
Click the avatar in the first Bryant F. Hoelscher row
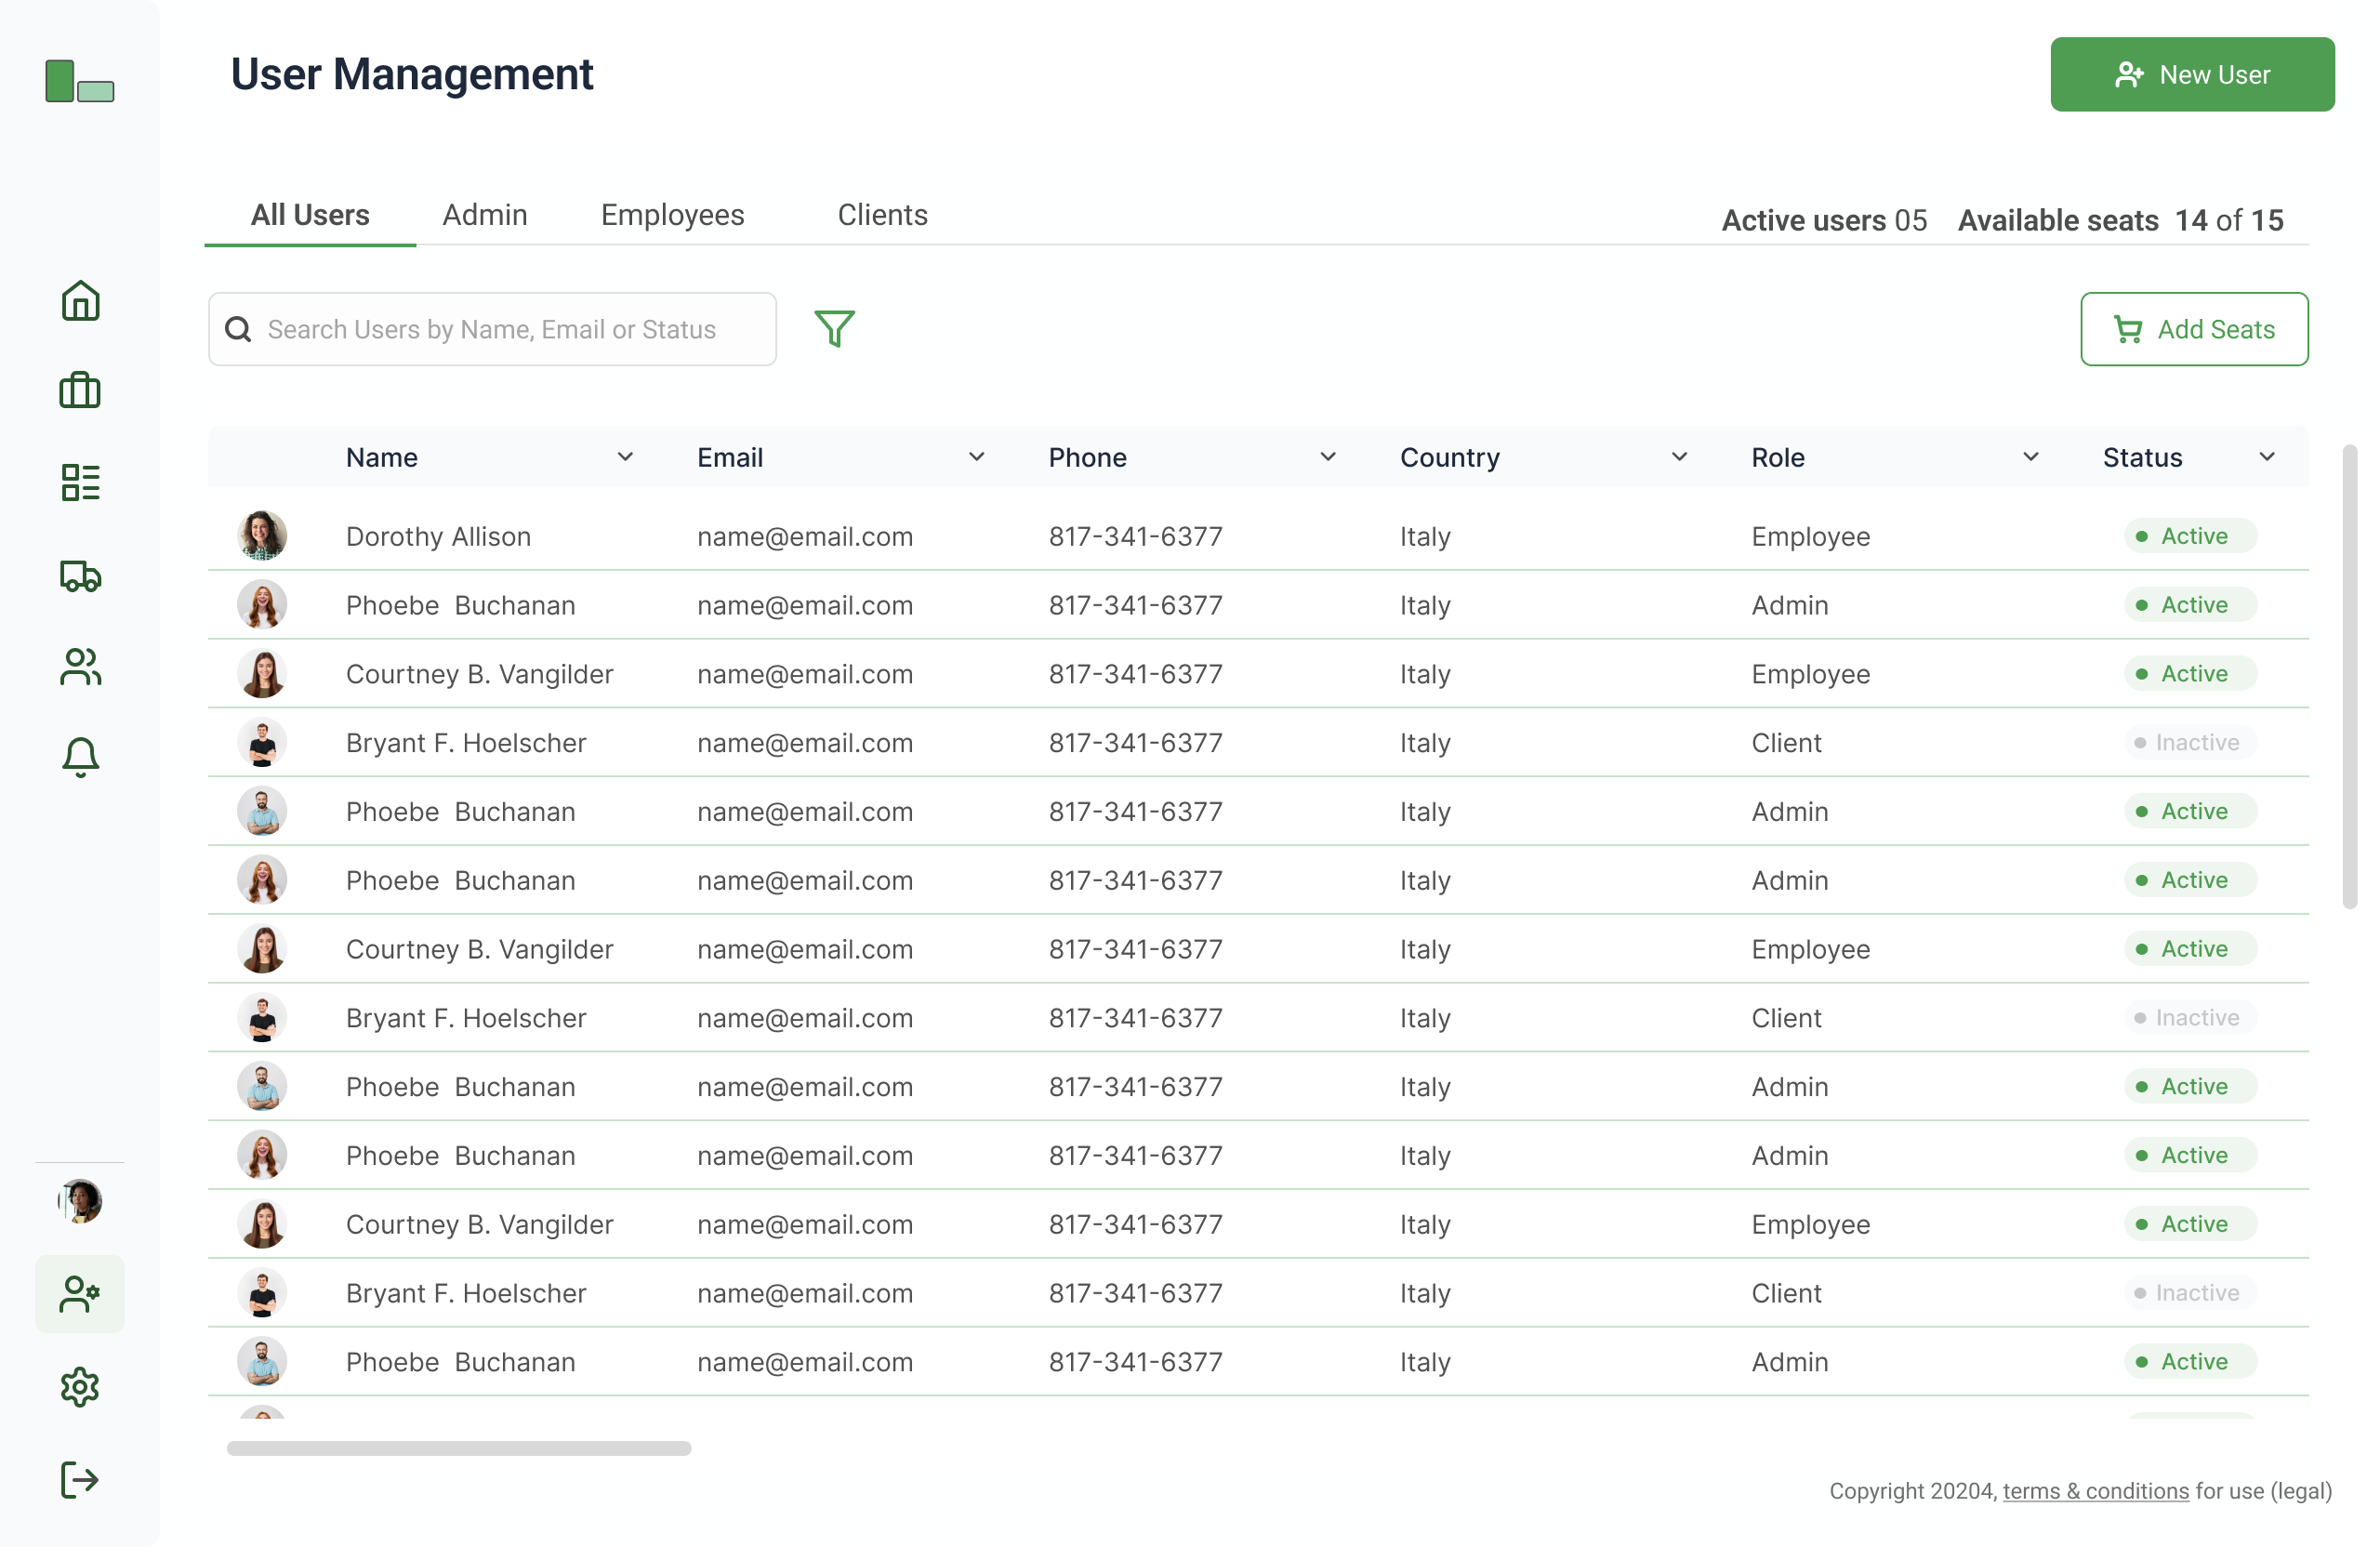(x=262, y=742)
